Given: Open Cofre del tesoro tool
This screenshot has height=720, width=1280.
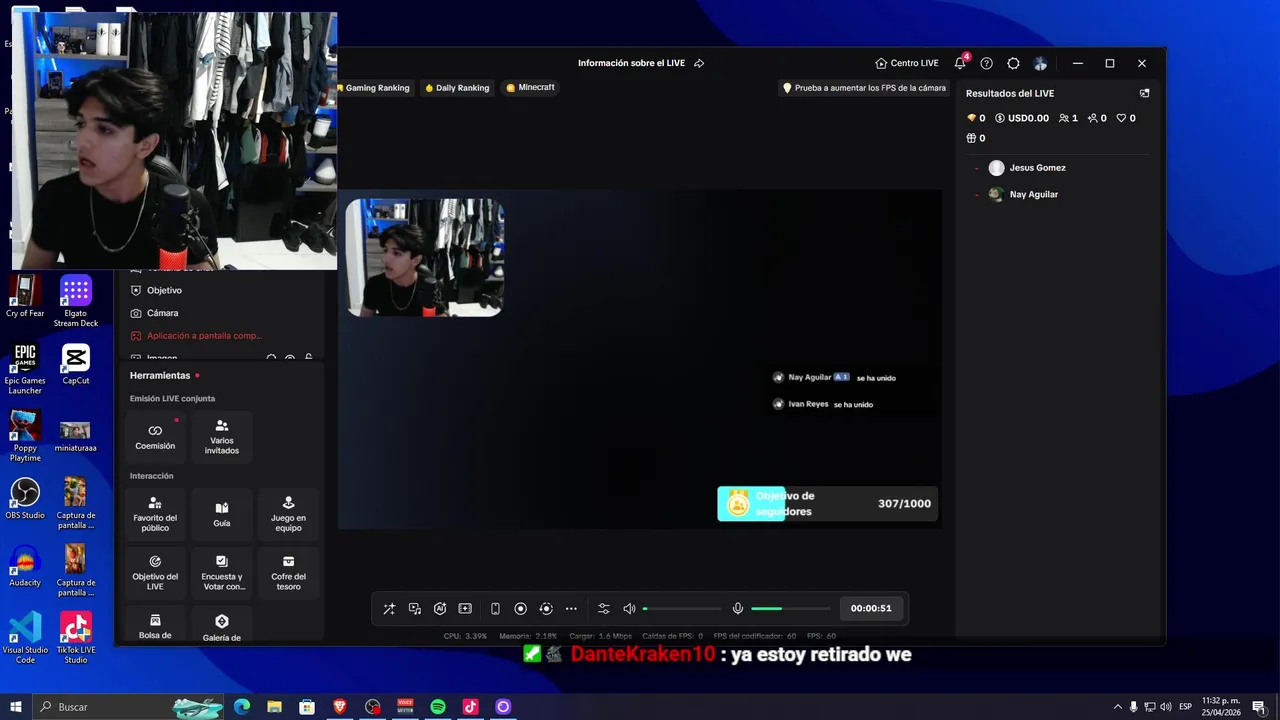Looking at the screenshot, I should tap(288, 572).
